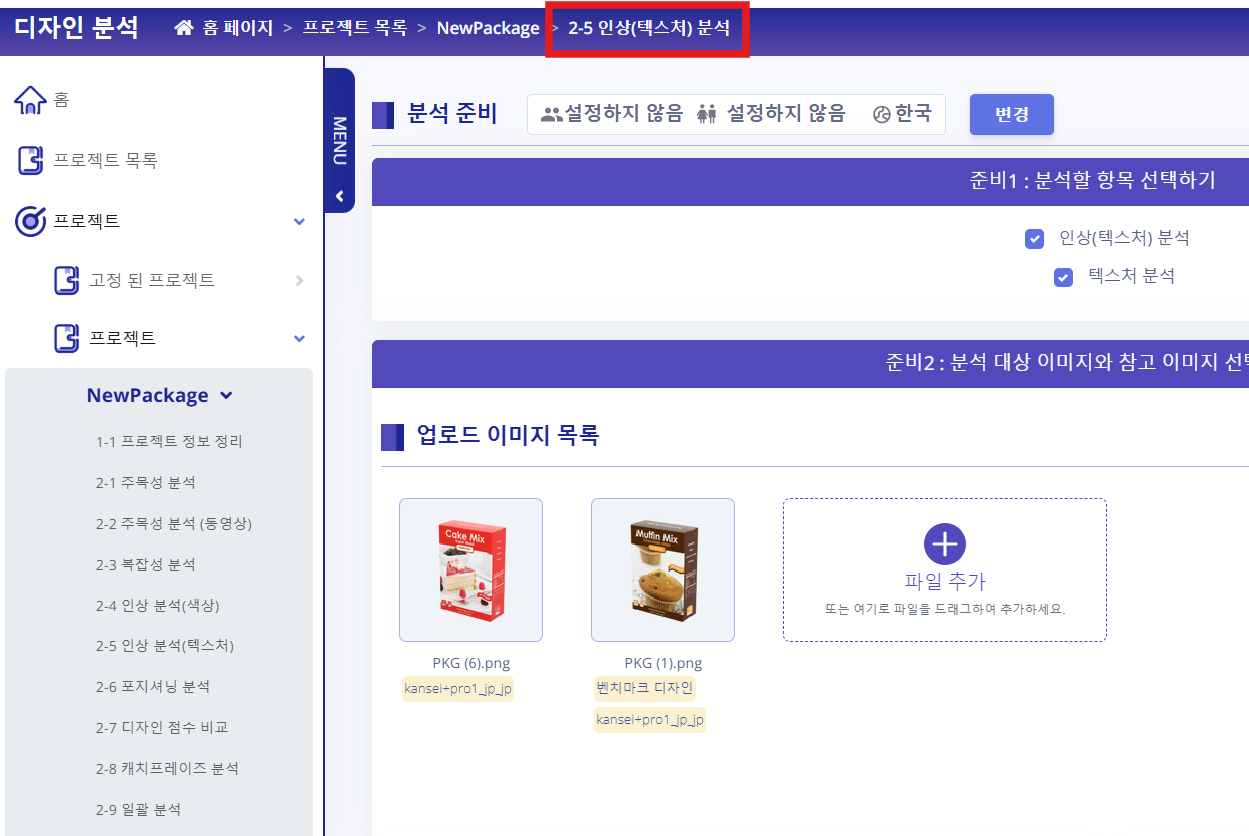The height and width of the screenshot is (836, 1249).
Task: Open 2-7 디자인 점수 비교
Action: [162, 727]
